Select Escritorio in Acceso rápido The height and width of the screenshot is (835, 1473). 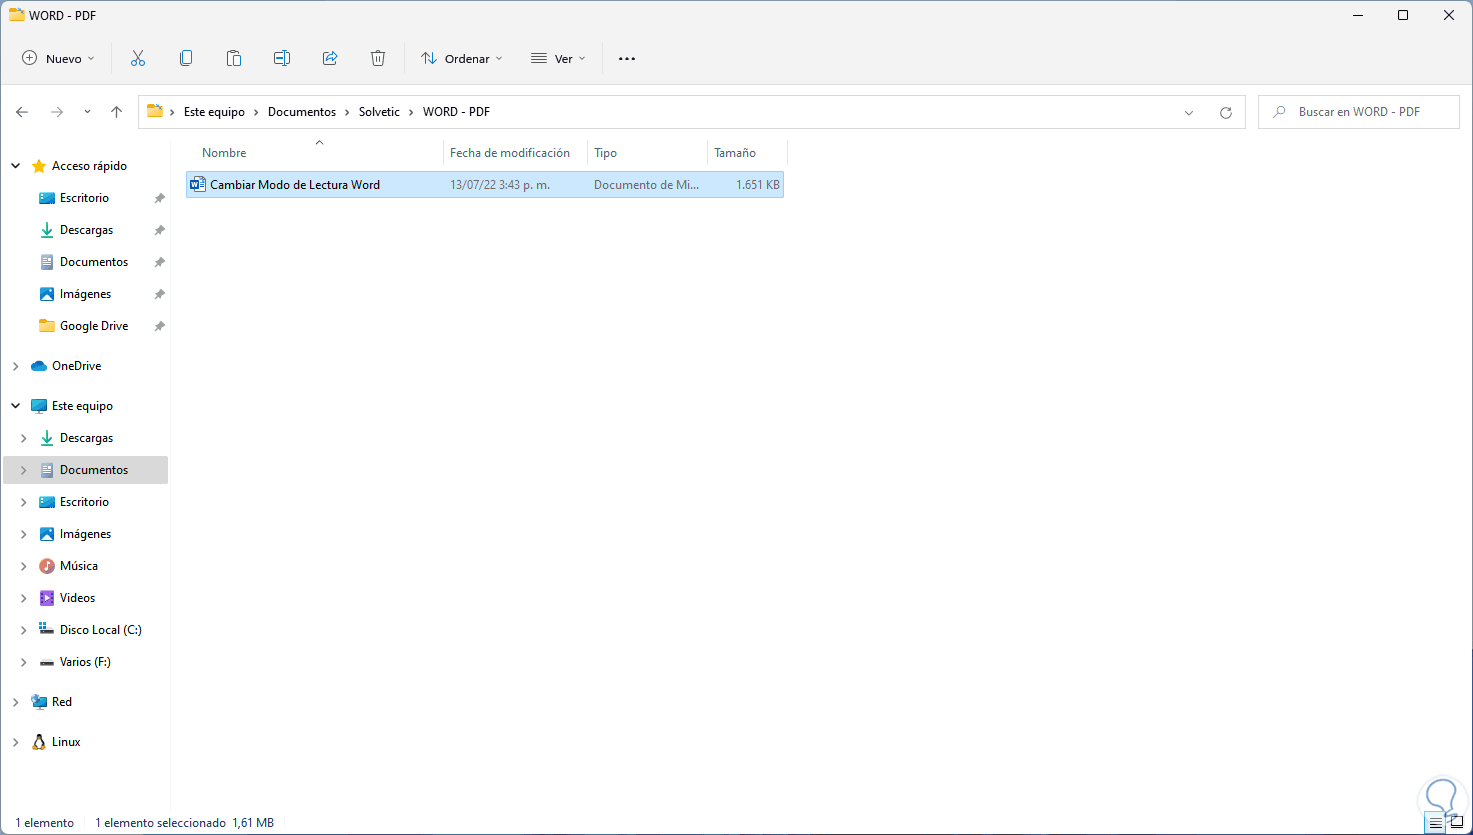[84, 198]
